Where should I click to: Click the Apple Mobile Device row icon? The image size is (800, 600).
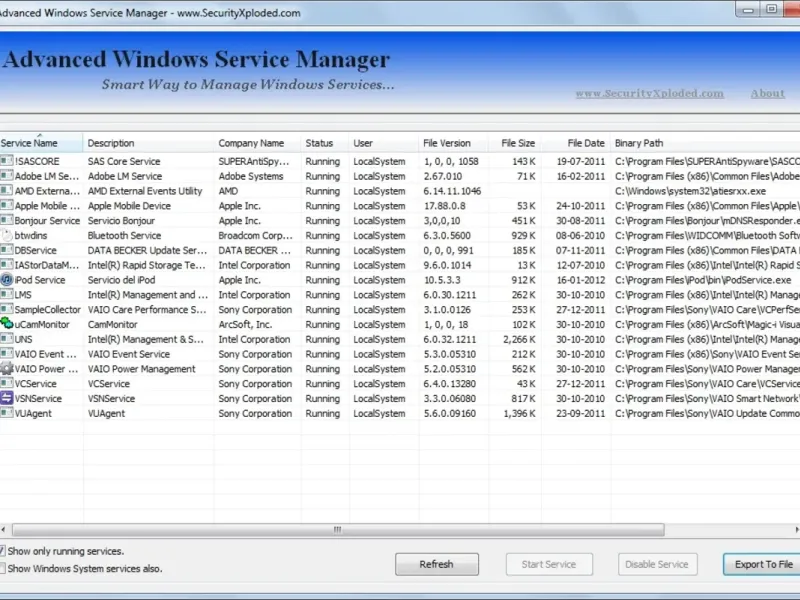7,206
